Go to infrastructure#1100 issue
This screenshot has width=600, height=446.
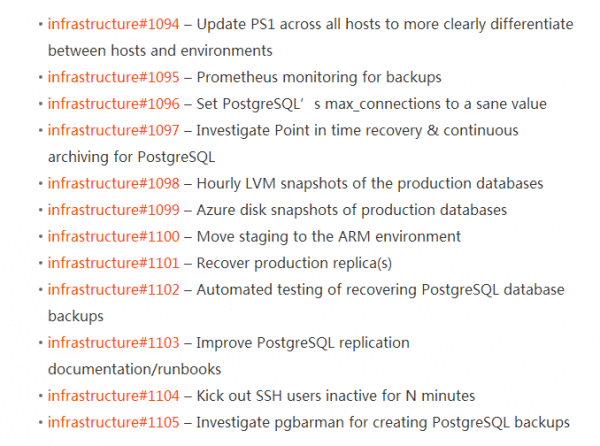point(113,237)
